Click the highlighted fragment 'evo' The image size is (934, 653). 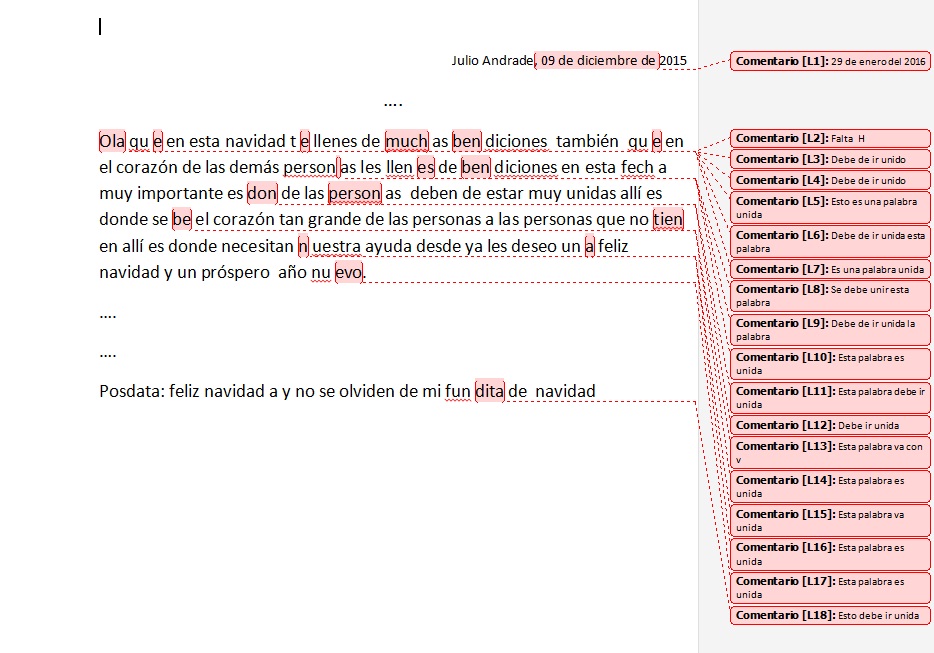349,272
